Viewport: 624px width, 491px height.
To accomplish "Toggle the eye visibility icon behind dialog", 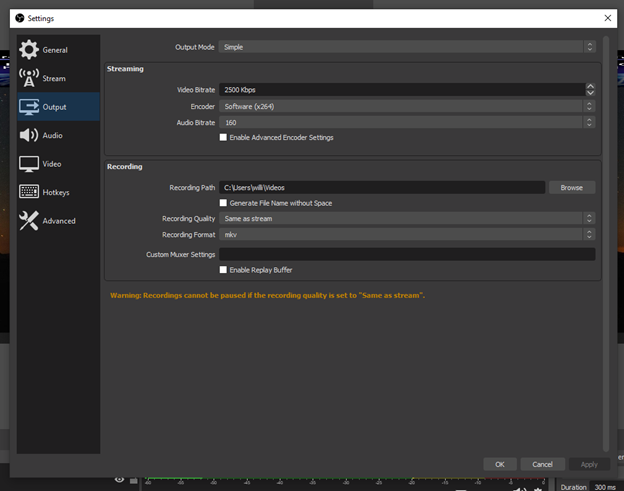I will click(119, 479).
